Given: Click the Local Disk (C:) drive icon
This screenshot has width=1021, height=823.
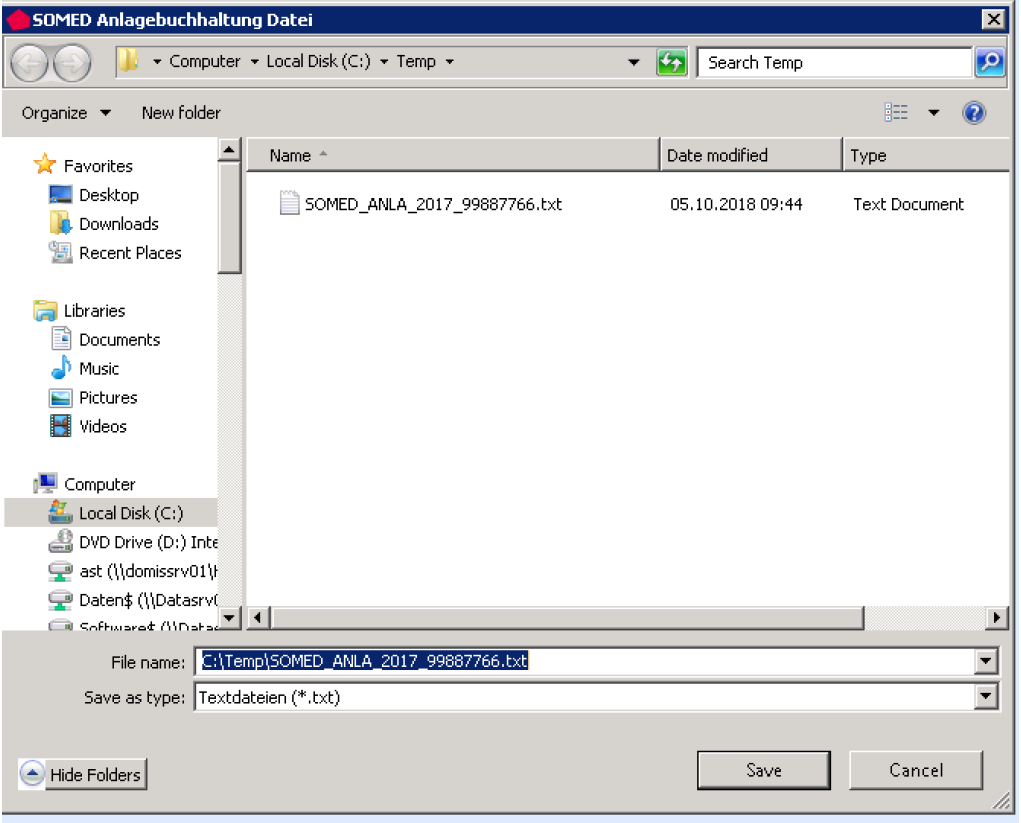Looking at the screenshot, I should coord(61,512).
